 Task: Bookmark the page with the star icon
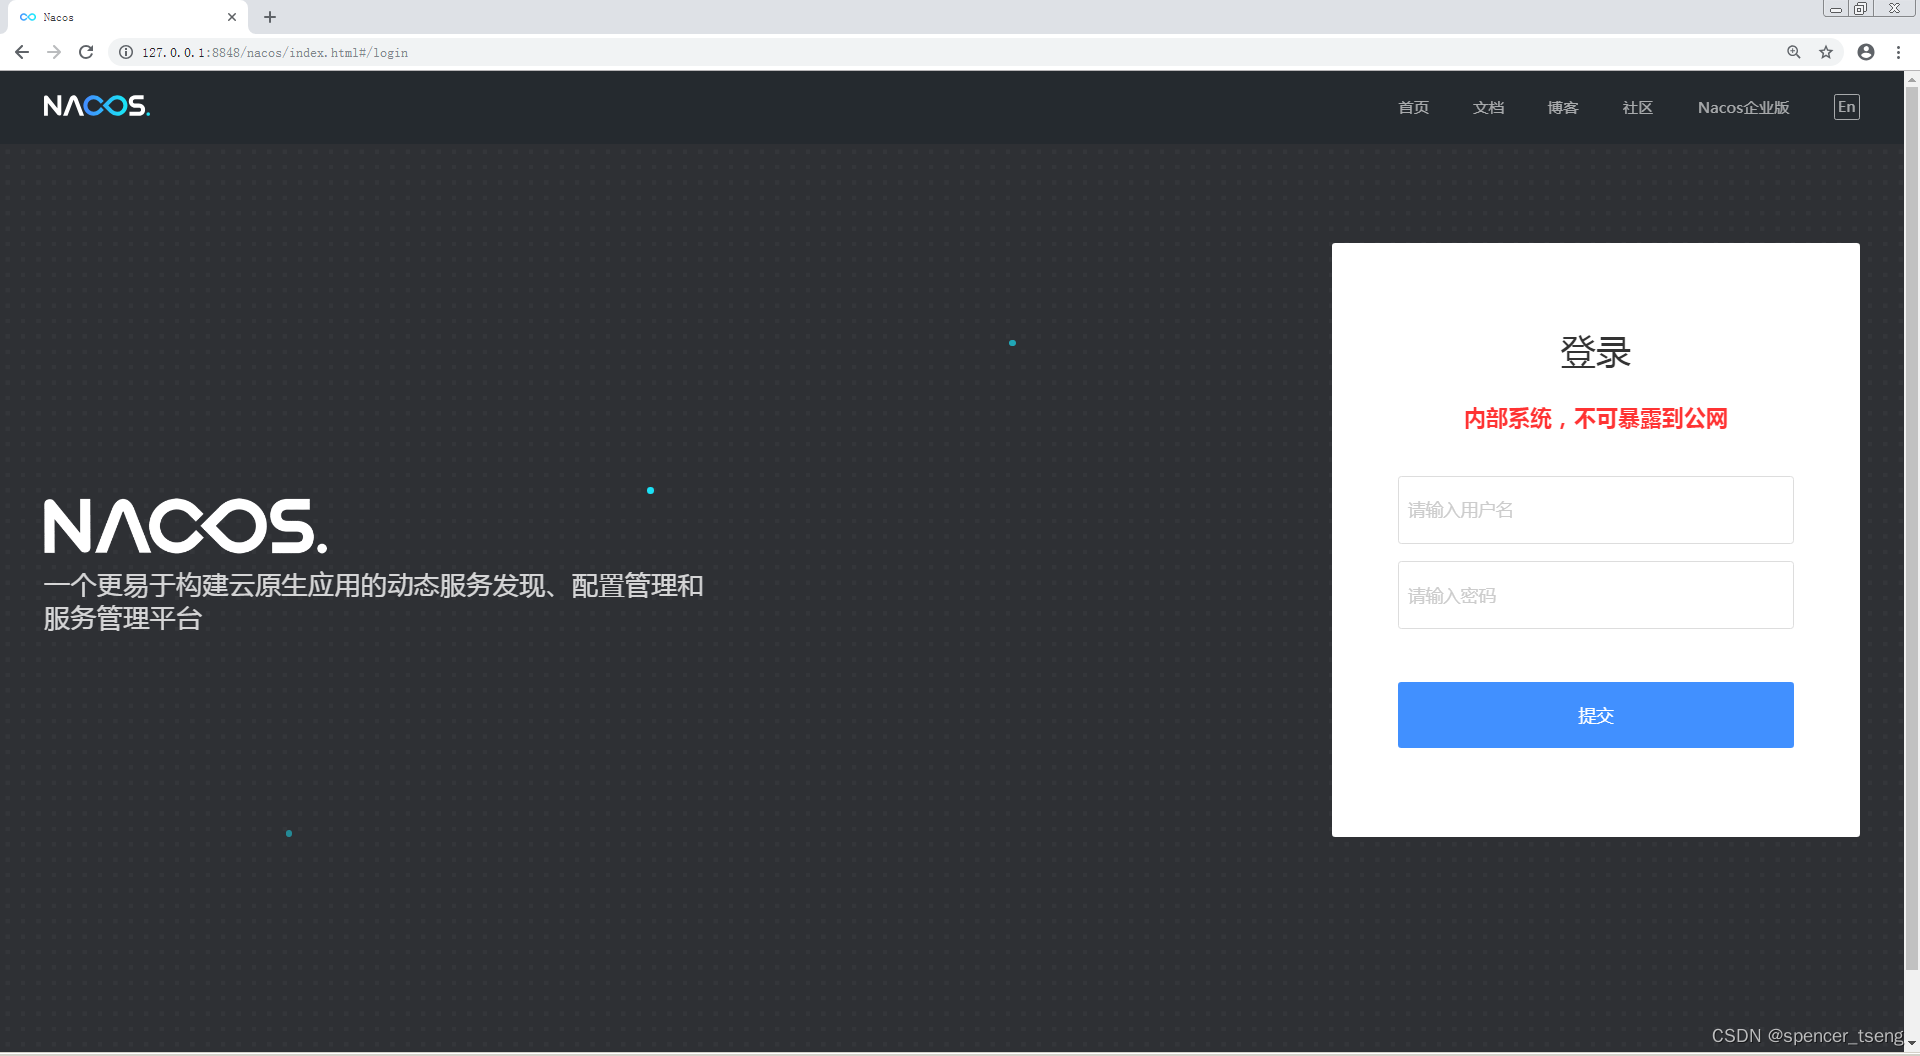click(x=1825, y=52)
